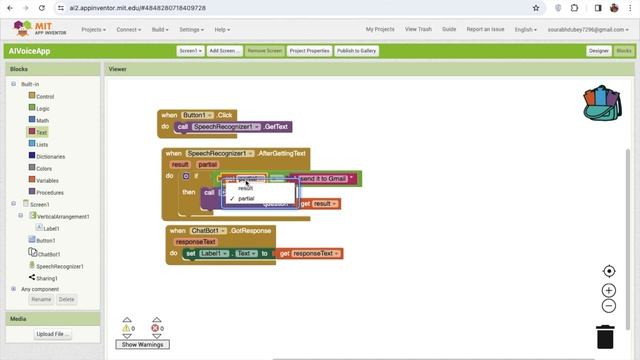Screen dimensions: 640x360
Task: Zoom out with the minus icon
Action: (x=609, y=306)
